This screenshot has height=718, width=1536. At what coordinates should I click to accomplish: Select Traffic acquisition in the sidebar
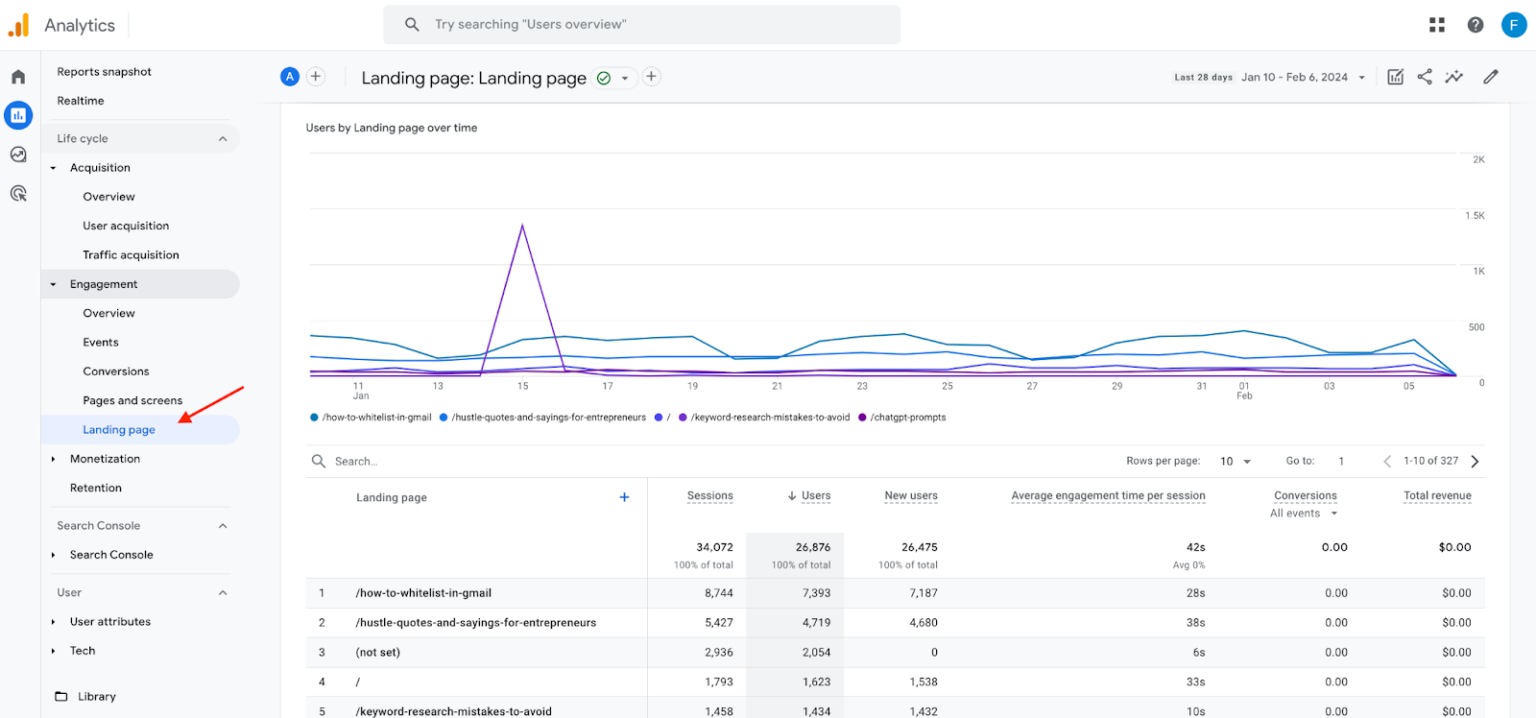[x=129, y=254]
